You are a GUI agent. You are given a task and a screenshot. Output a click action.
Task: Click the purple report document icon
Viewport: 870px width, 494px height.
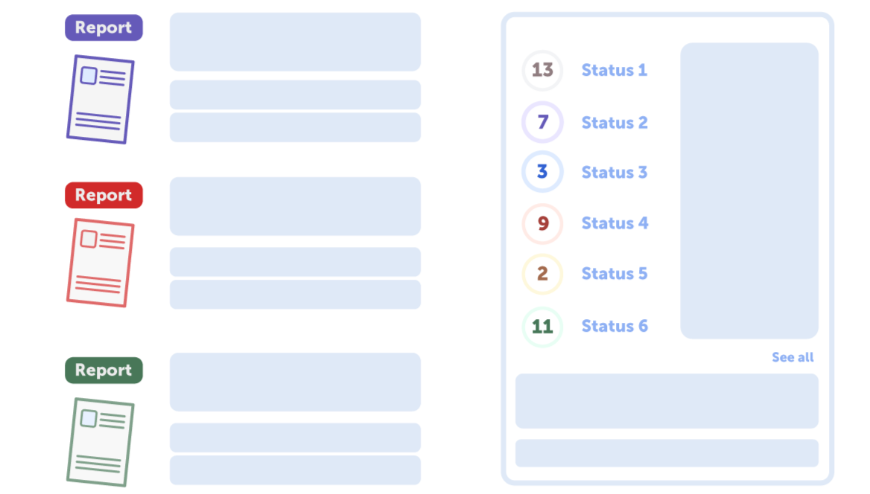tap(100, 99)
